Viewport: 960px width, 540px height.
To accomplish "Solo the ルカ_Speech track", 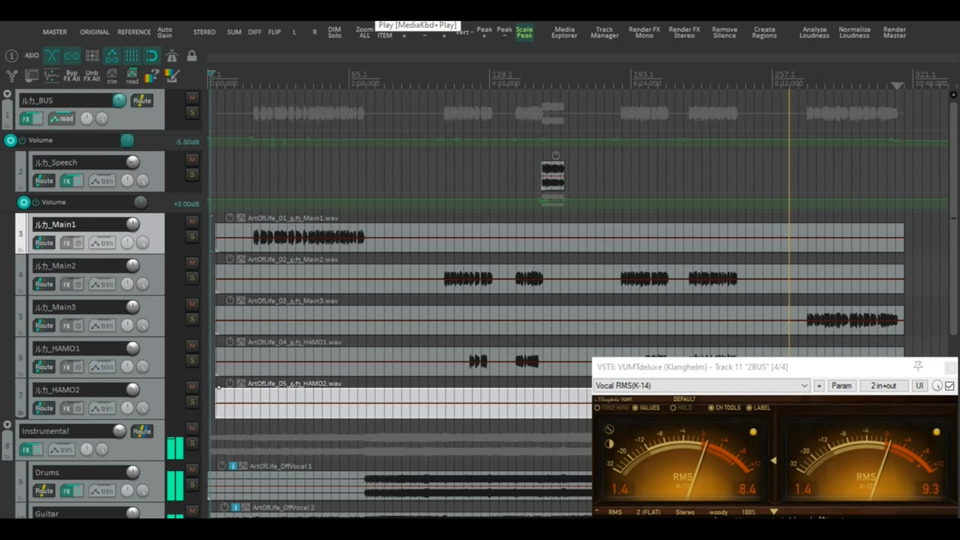I will pos(192,174).
